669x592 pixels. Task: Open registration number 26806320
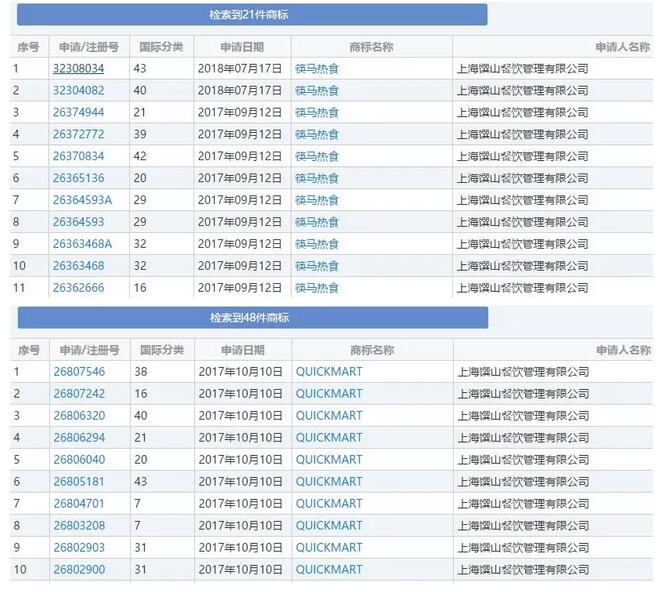[x=79, y=416]
